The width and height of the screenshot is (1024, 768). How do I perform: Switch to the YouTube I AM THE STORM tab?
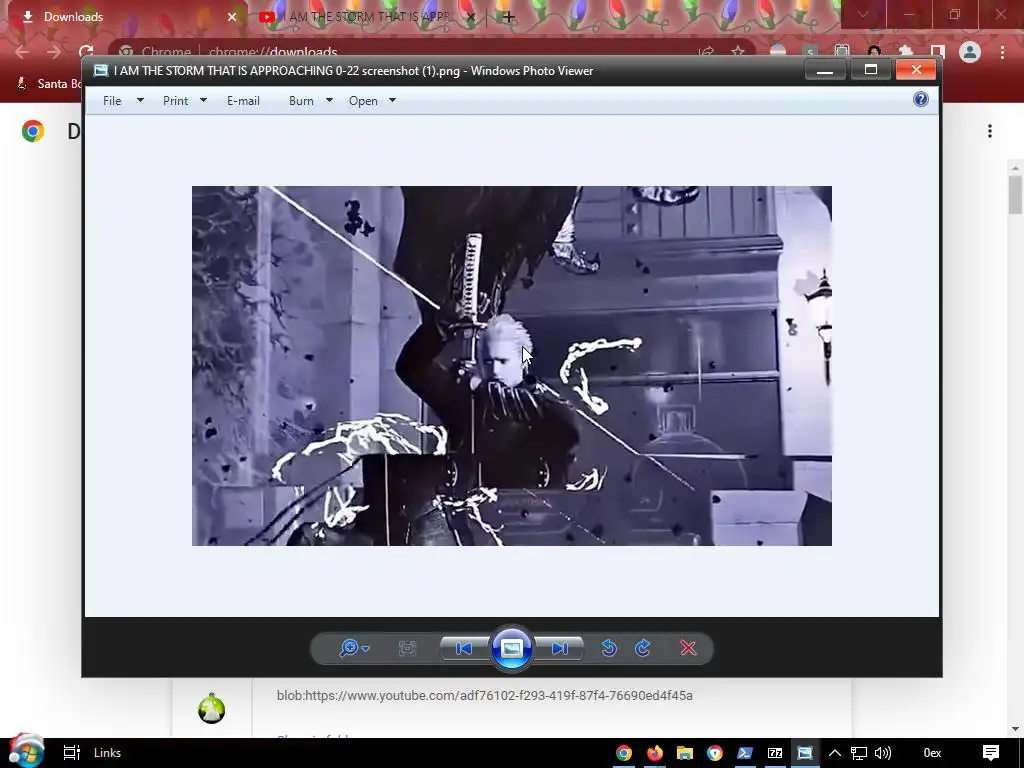coord(366,17)
